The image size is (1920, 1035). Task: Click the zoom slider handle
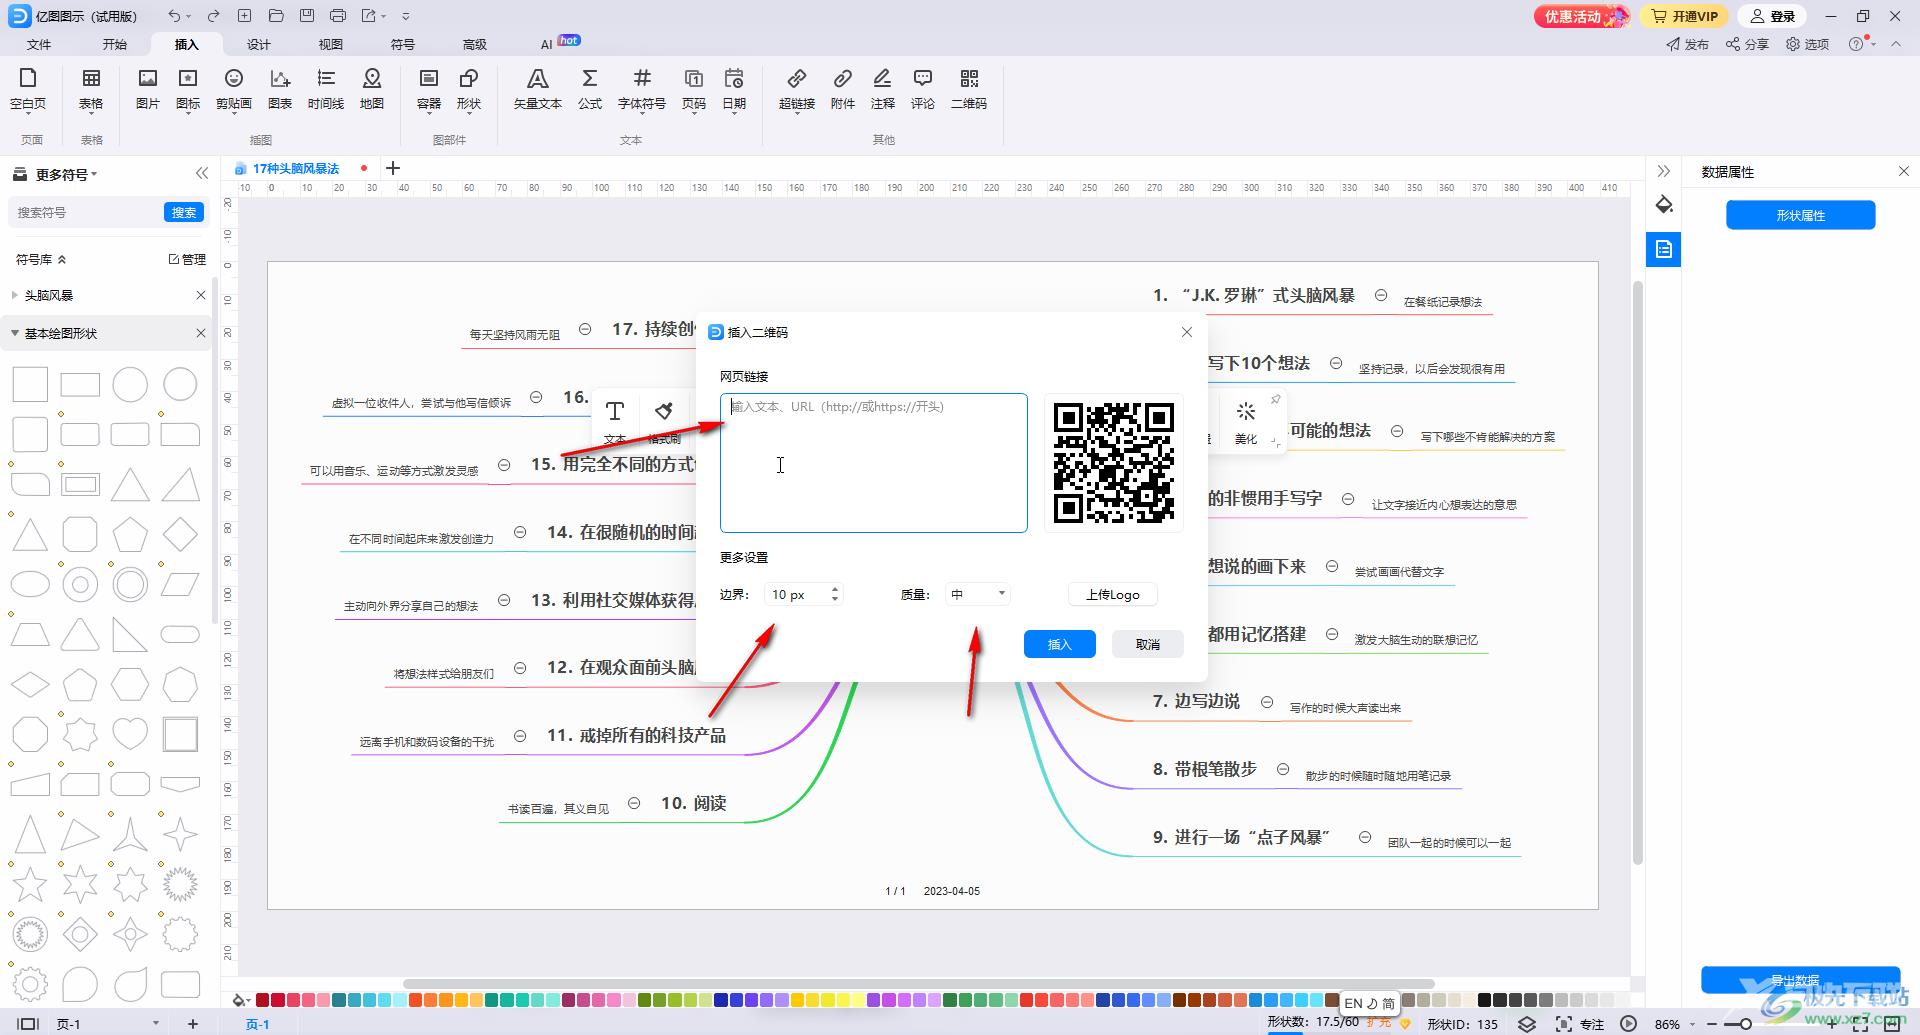[1745, 1024]
